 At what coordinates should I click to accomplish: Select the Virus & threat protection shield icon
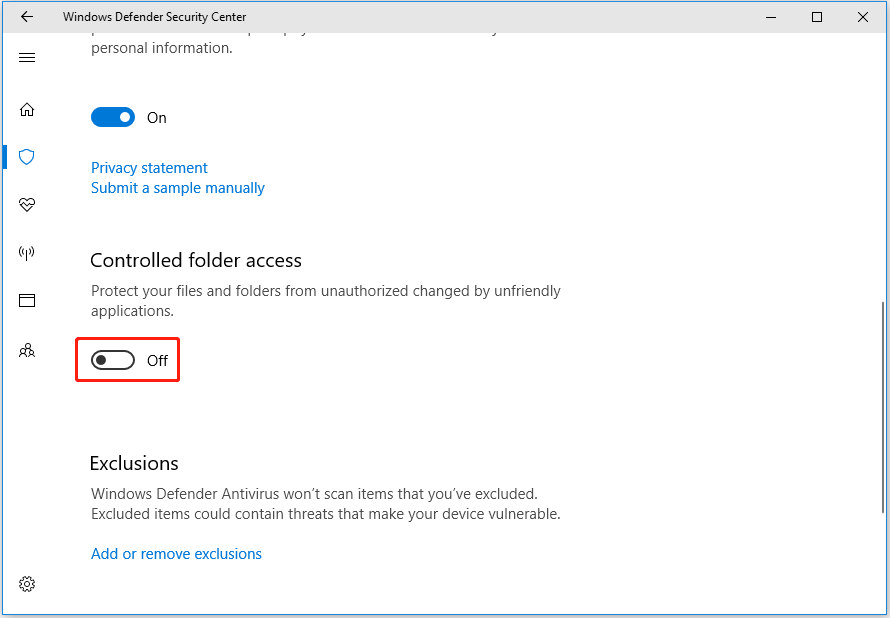[27, 157]
